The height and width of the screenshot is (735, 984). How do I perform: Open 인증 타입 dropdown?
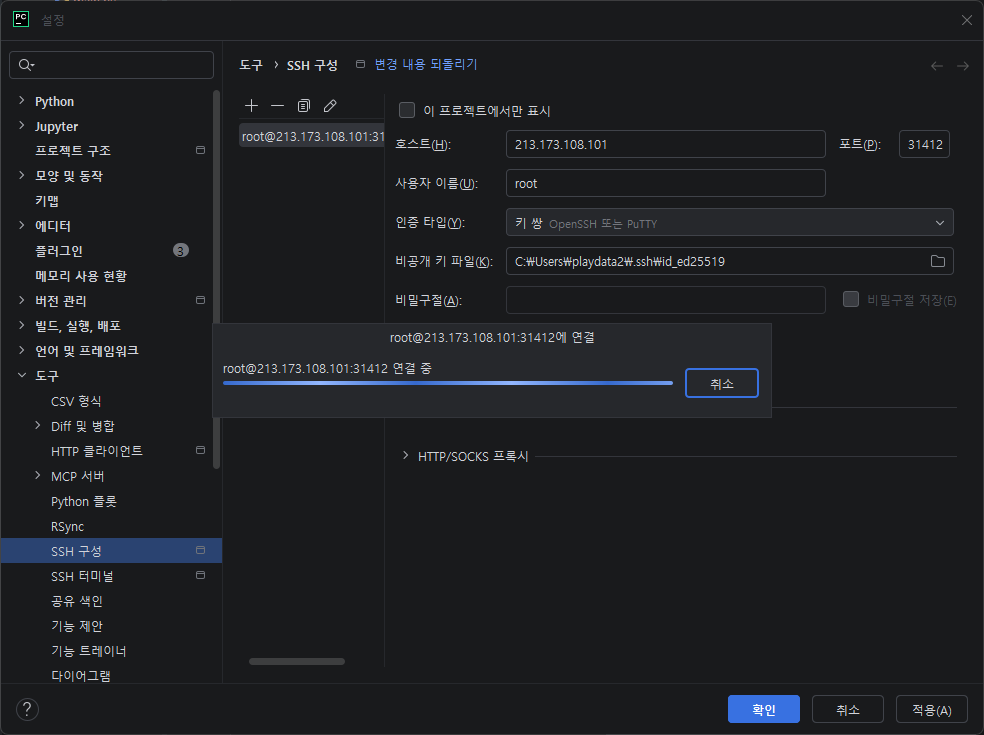pyautogui.click(x=729, y=222)
